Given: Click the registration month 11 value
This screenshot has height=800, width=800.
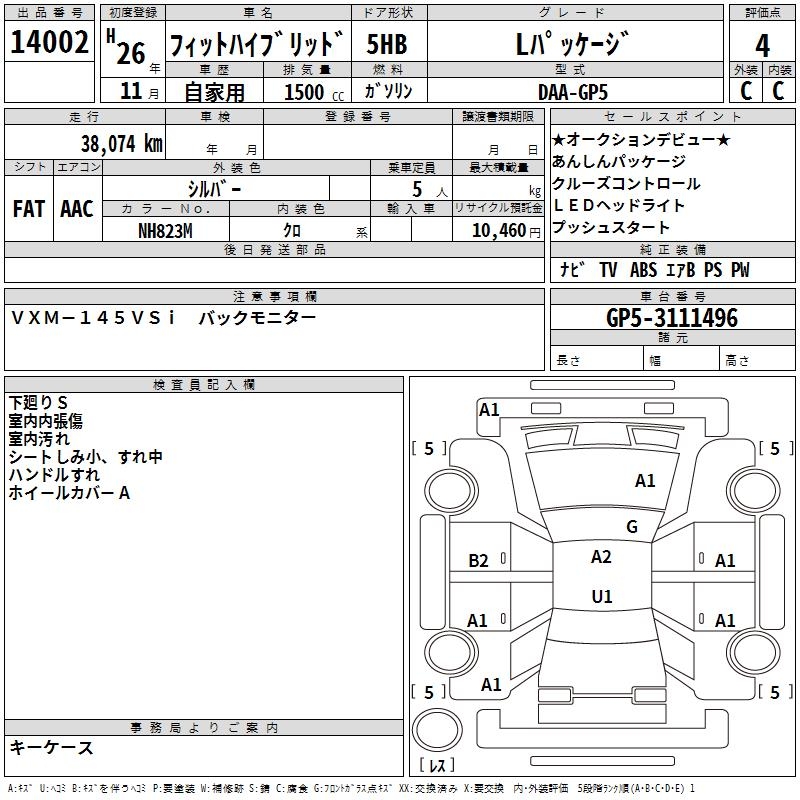Looking at the screenshot, I should [x=131, y=91].
